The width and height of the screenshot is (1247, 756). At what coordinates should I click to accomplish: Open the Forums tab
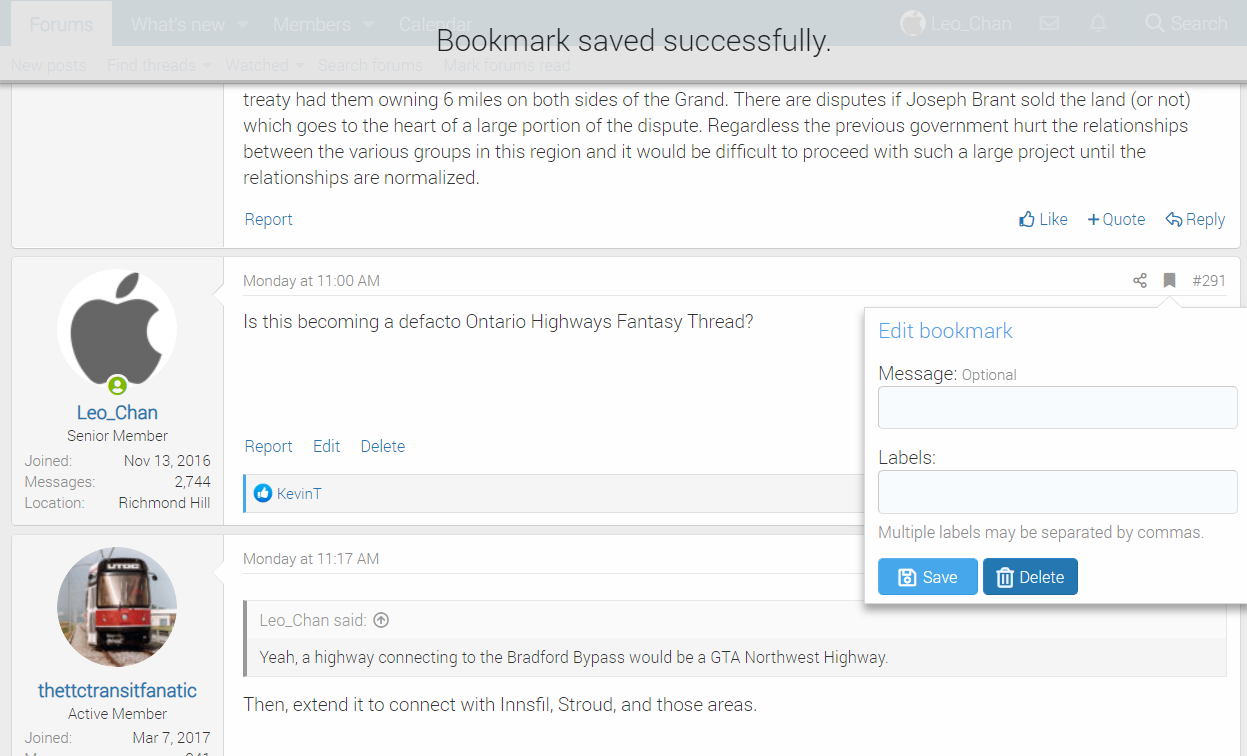coord(61,24)
